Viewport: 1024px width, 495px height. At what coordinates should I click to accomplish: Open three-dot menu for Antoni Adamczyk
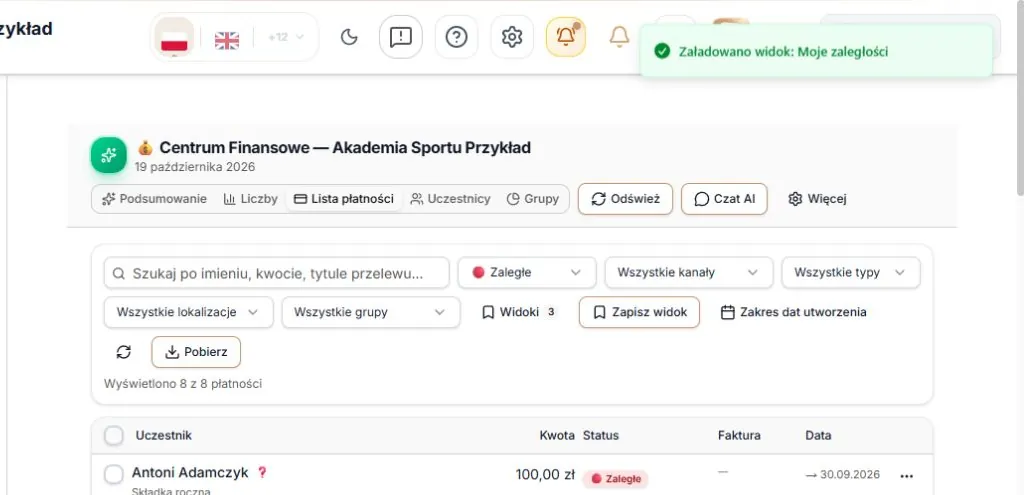(x=906, y=476)
